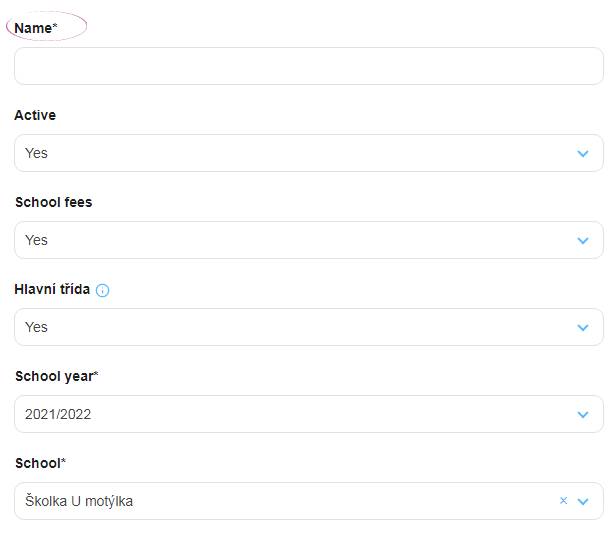Click the Školka U motýlka value text

(79, 501)
